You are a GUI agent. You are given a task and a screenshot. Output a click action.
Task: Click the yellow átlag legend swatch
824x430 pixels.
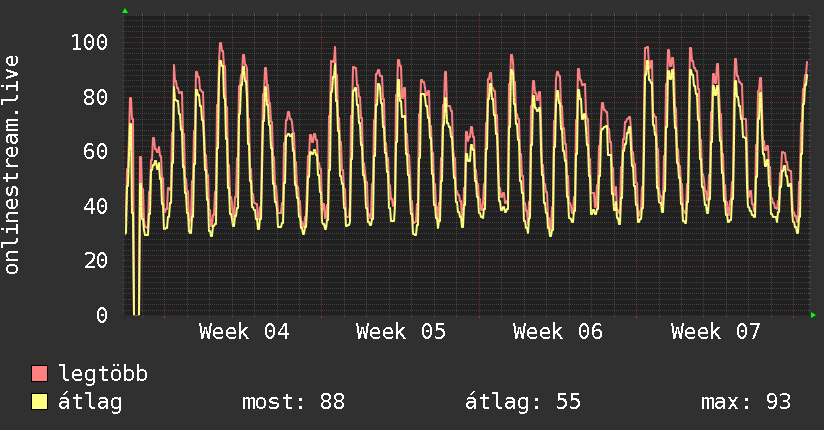coord(40,402)
